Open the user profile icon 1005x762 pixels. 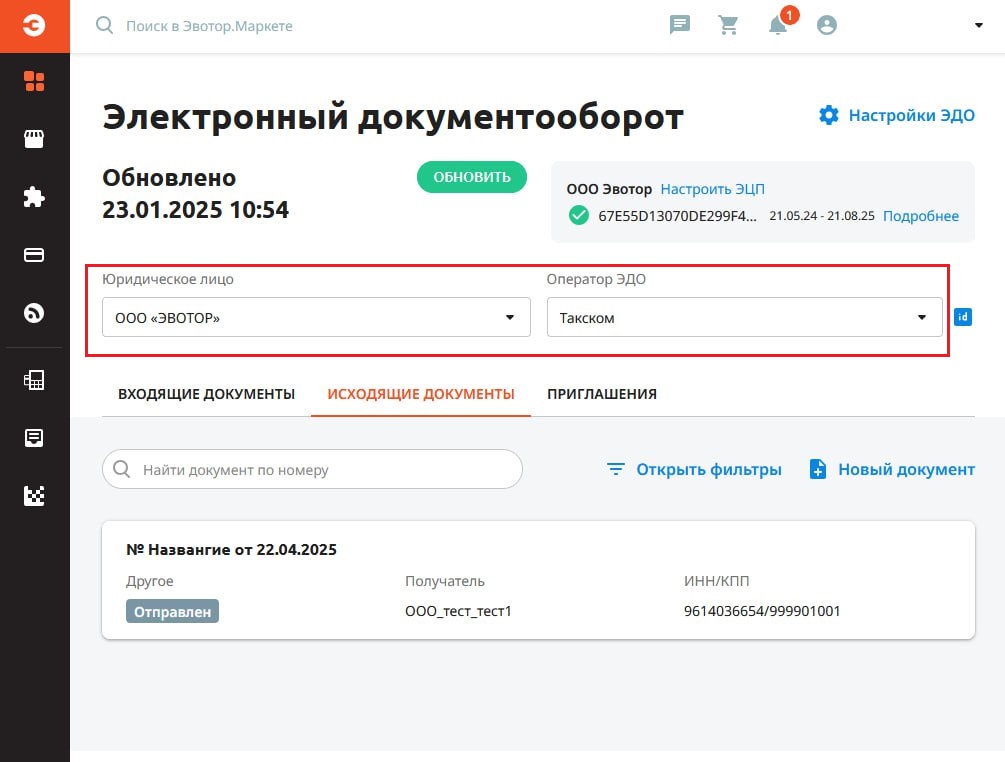point(827,25)
